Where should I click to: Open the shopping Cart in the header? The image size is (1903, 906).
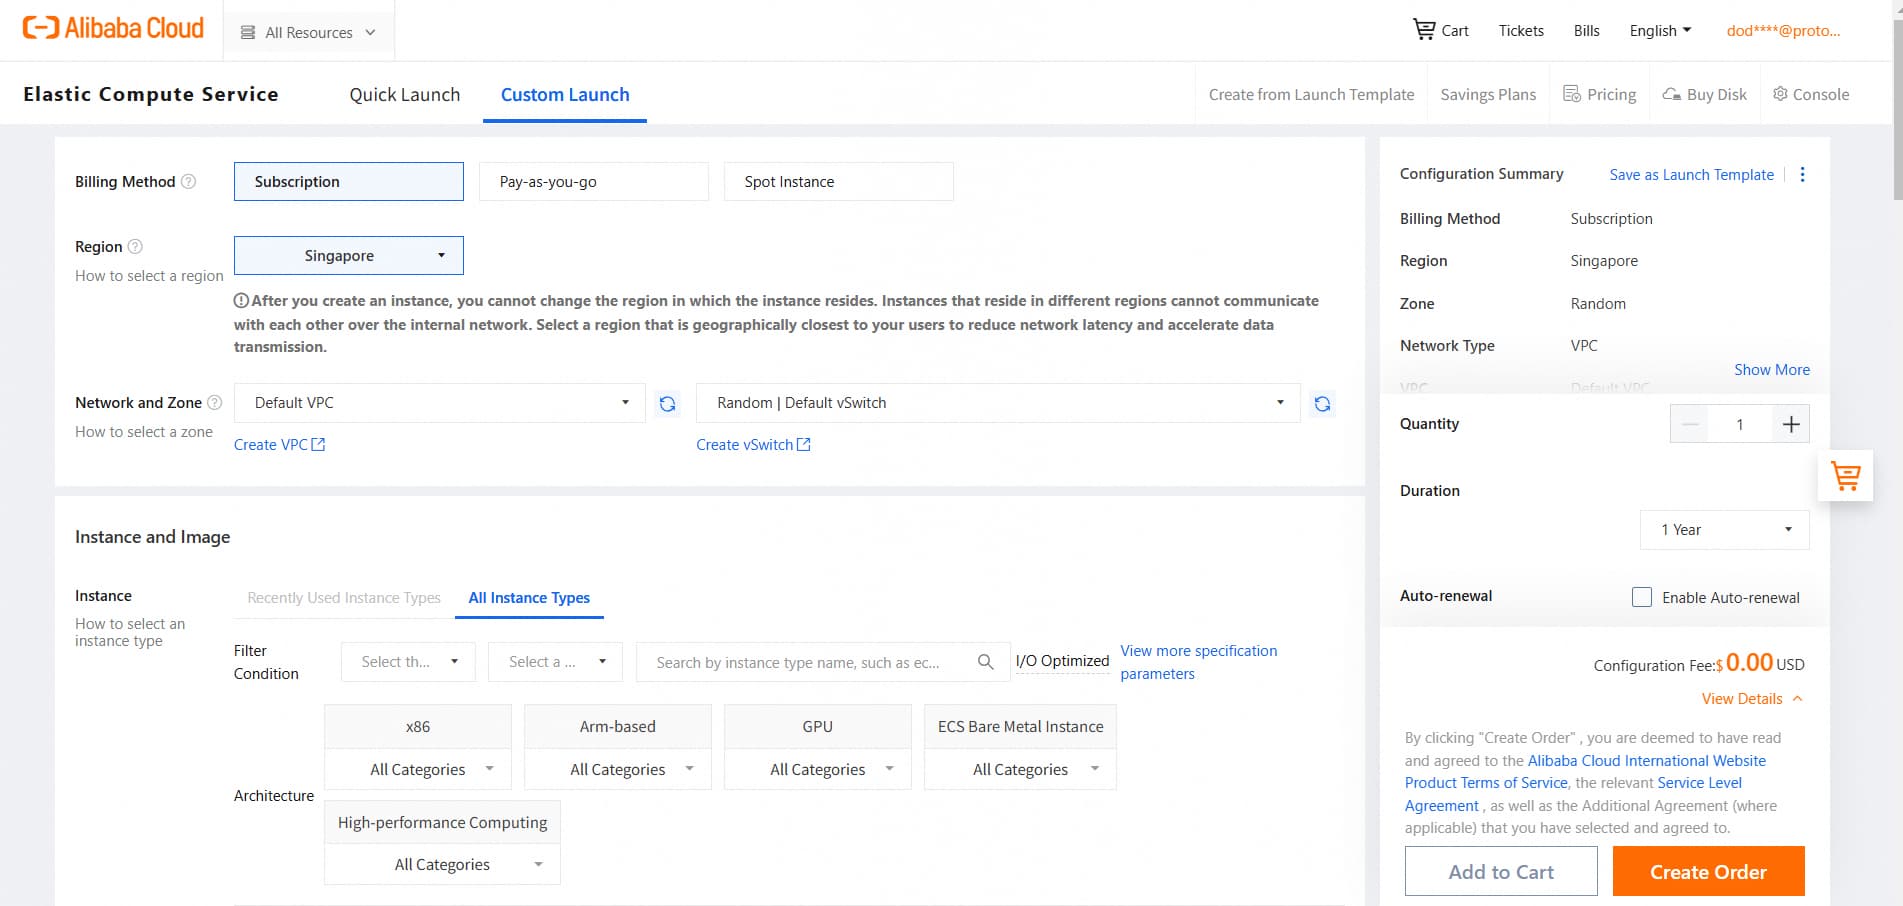coord(1440,30)
